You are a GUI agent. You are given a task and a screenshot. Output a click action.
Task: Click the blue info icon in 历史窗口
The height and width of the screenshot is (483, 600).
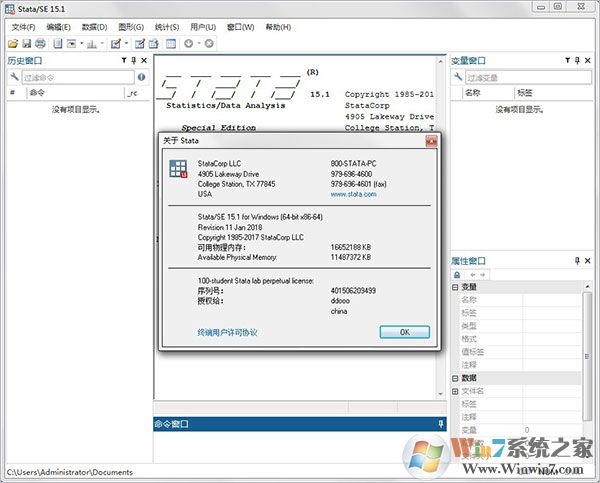pyautogui.click(x=142, y=77)
